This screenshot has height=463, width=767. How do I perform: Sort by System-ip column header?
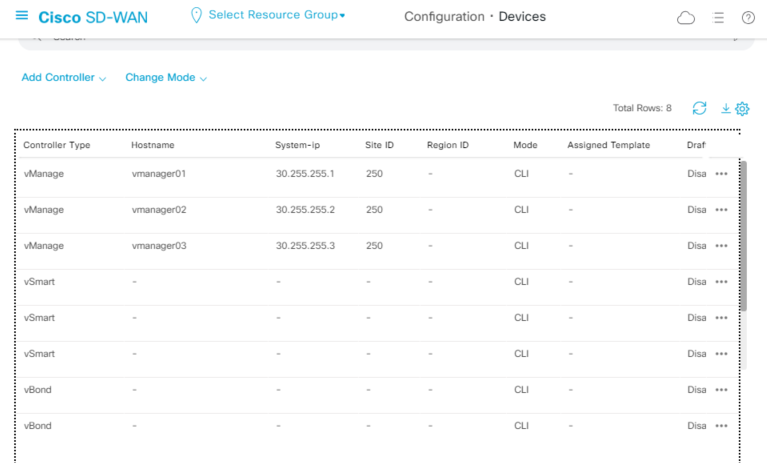coord(297,145)
